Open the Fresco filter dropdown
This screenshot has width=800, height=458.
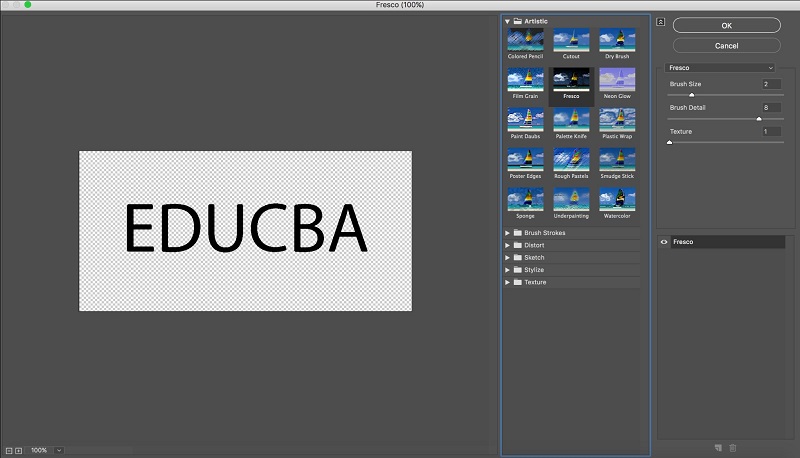click(719, 68)
